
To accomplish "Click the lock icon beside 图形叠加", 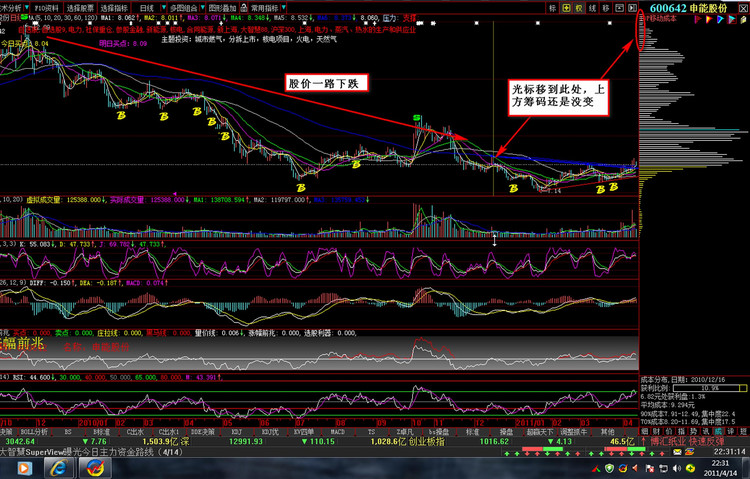I will [244, 8].
